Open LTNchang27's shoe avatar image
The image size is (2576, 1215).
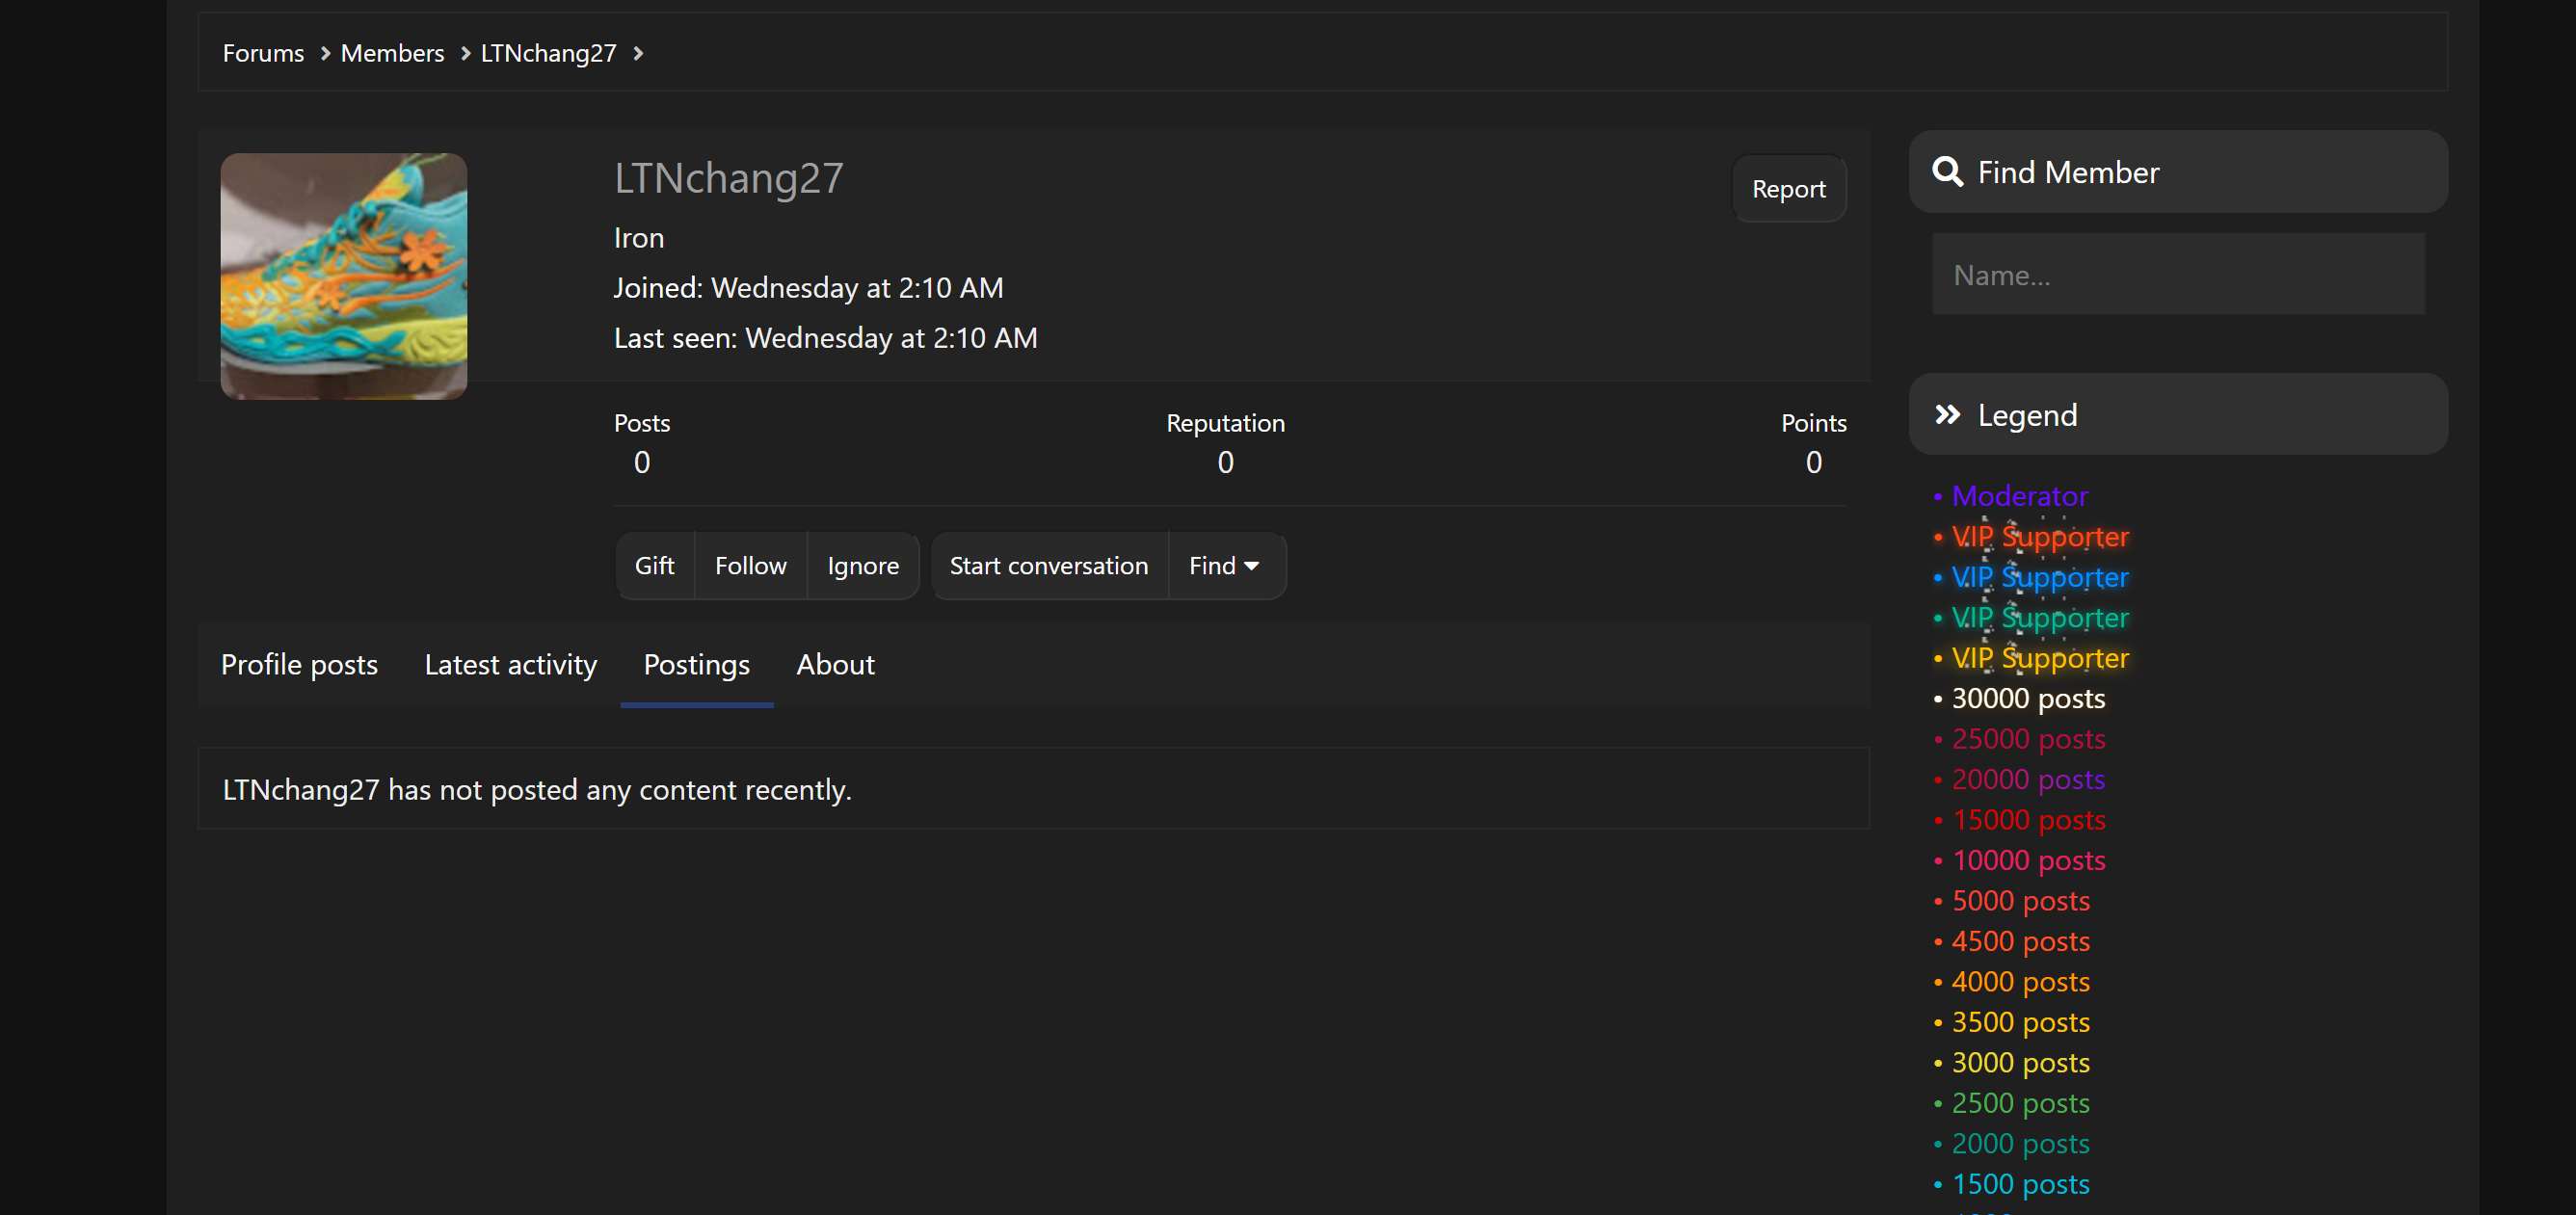(343, 276)
